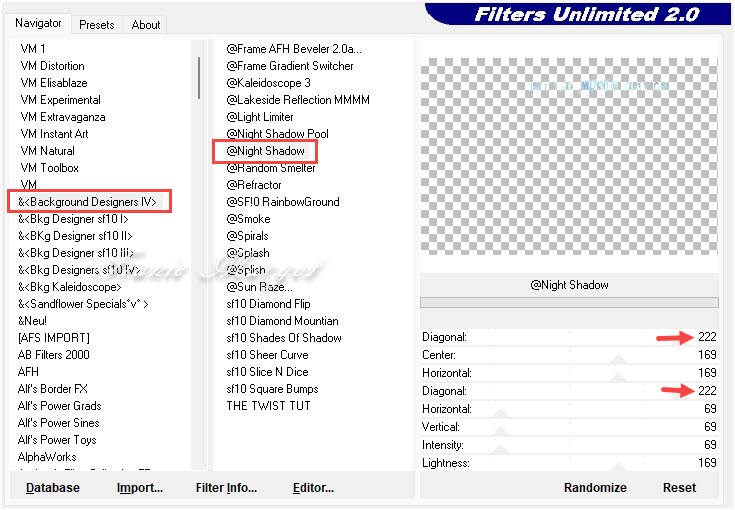Image resolution: width=735 pixels, height=510 pixels.
Task: Click the Reset button
Action: 679,488
